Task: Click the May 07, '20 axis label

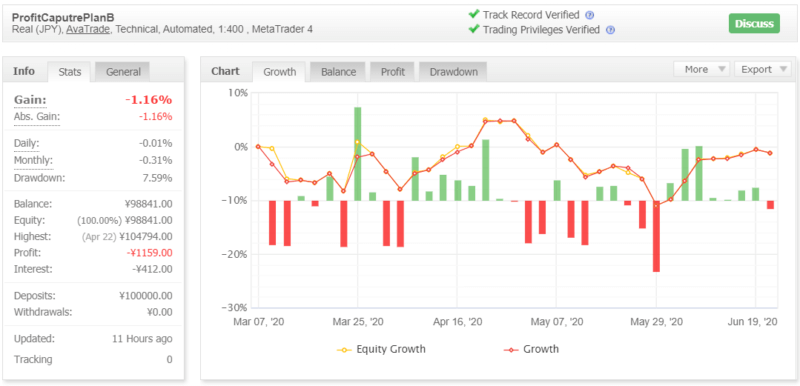Action: point(557,322)
